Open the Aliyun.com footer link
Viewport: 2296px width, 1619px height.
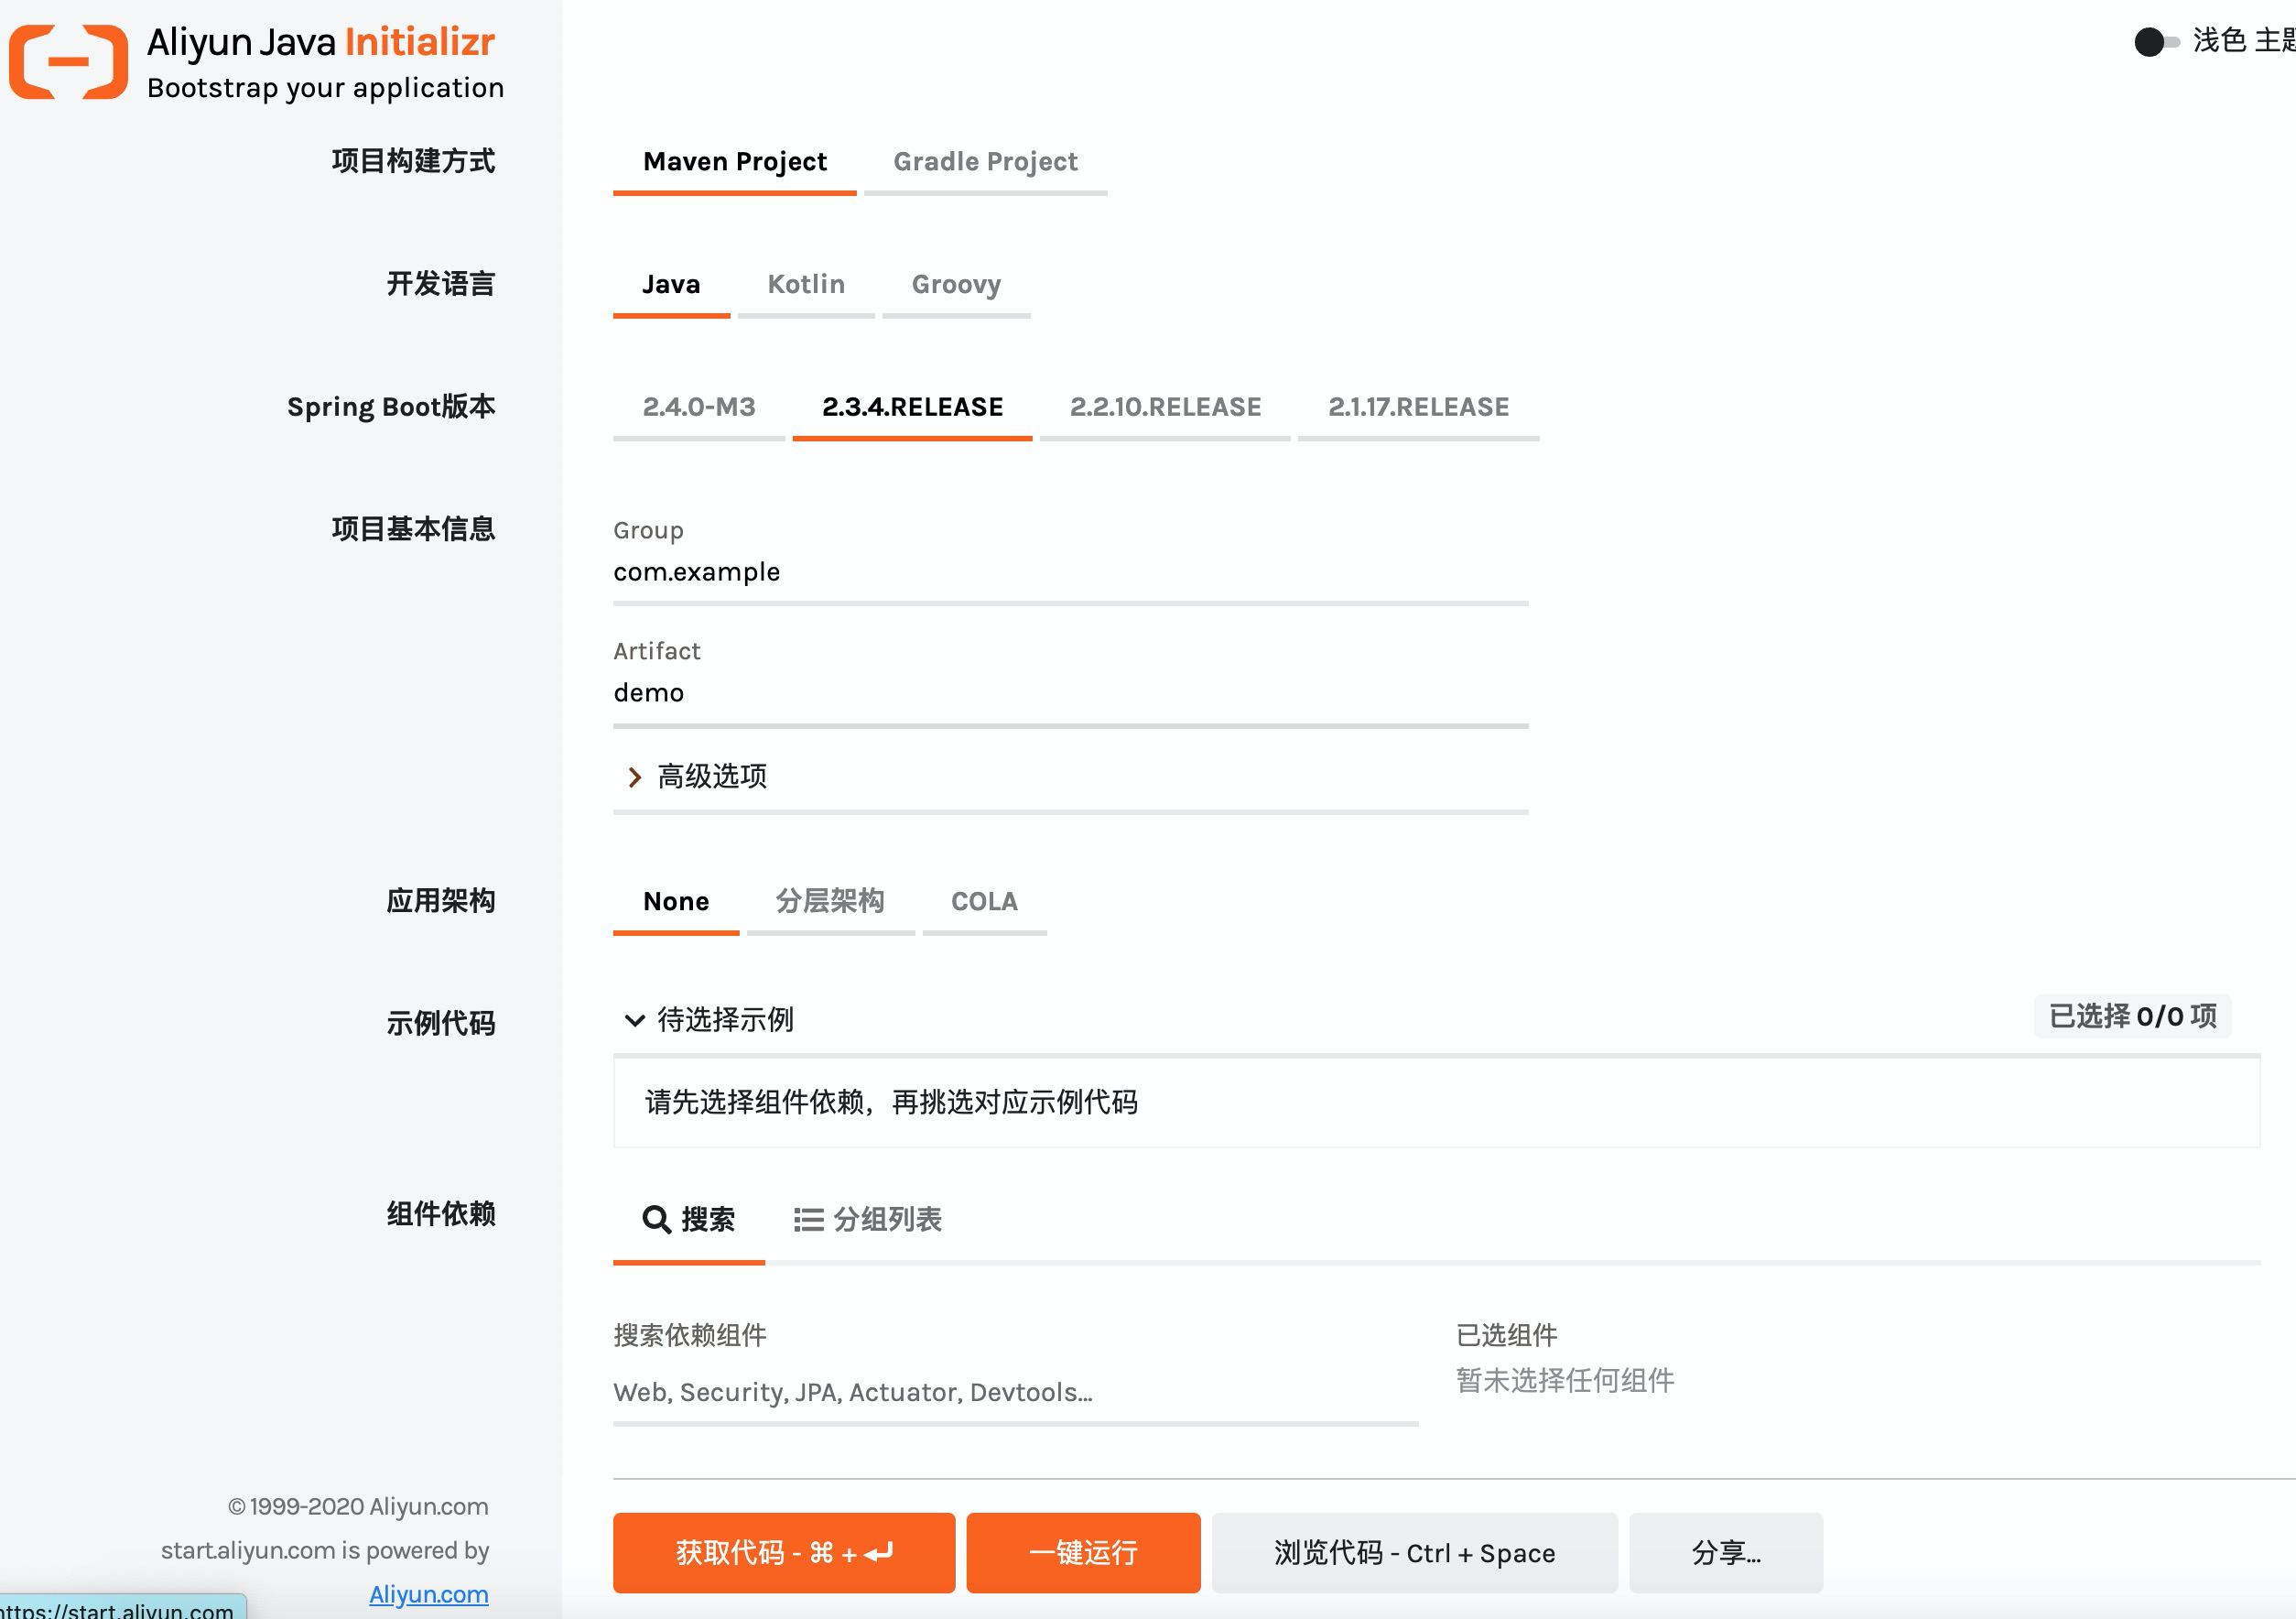pyautogui.click(x=429, y=1594)
